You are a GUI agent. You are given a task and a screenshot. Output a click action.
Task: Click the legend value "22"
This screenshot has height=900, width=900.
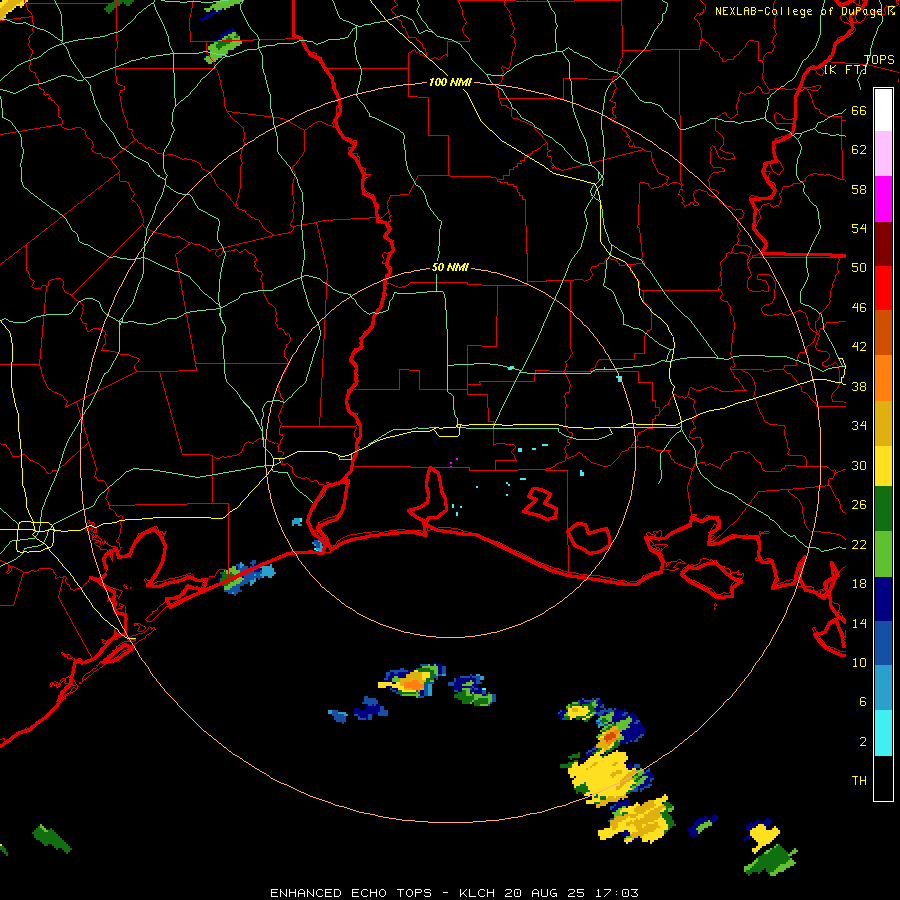click(859, 544)
